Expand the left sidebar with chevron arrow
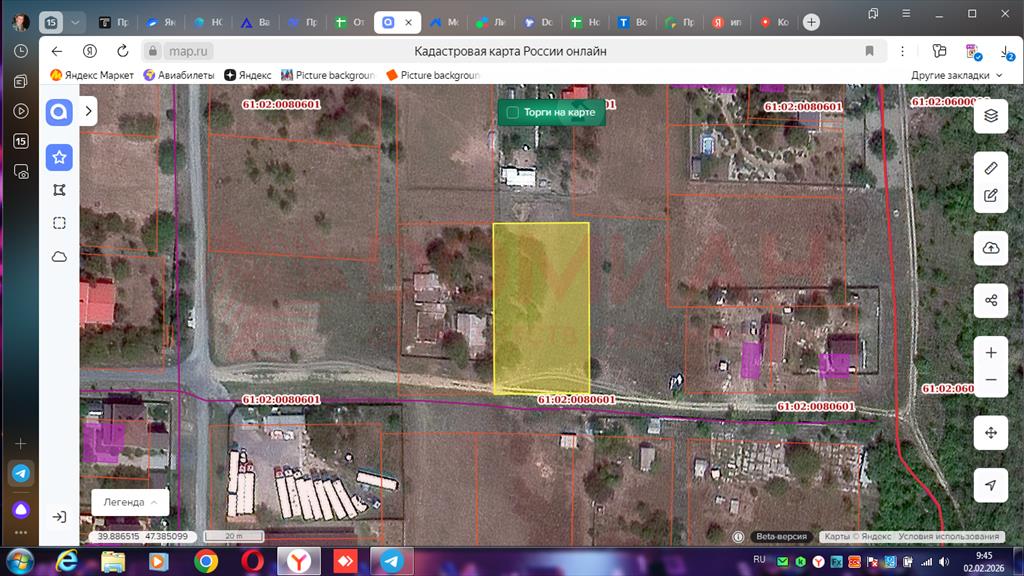Screen dimensions: 1024x576 pos(88,112)
